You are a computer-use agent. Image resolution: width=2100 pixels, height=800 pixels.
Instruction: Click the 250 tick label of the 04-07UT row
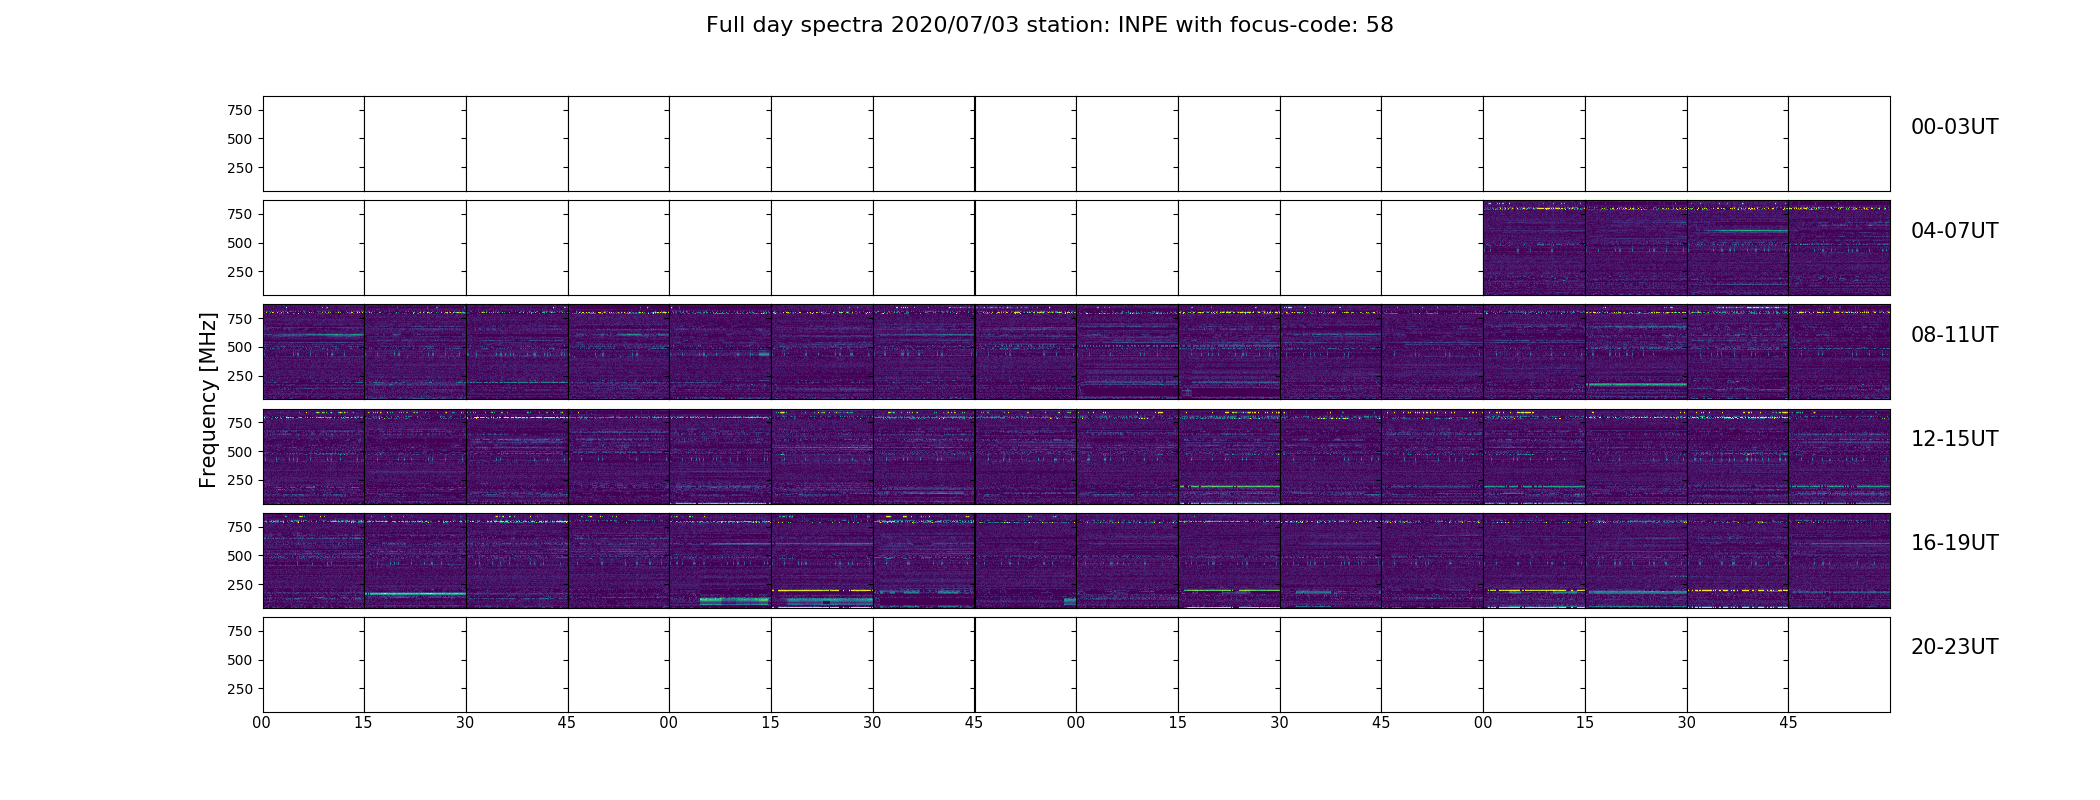click(240, 272)
